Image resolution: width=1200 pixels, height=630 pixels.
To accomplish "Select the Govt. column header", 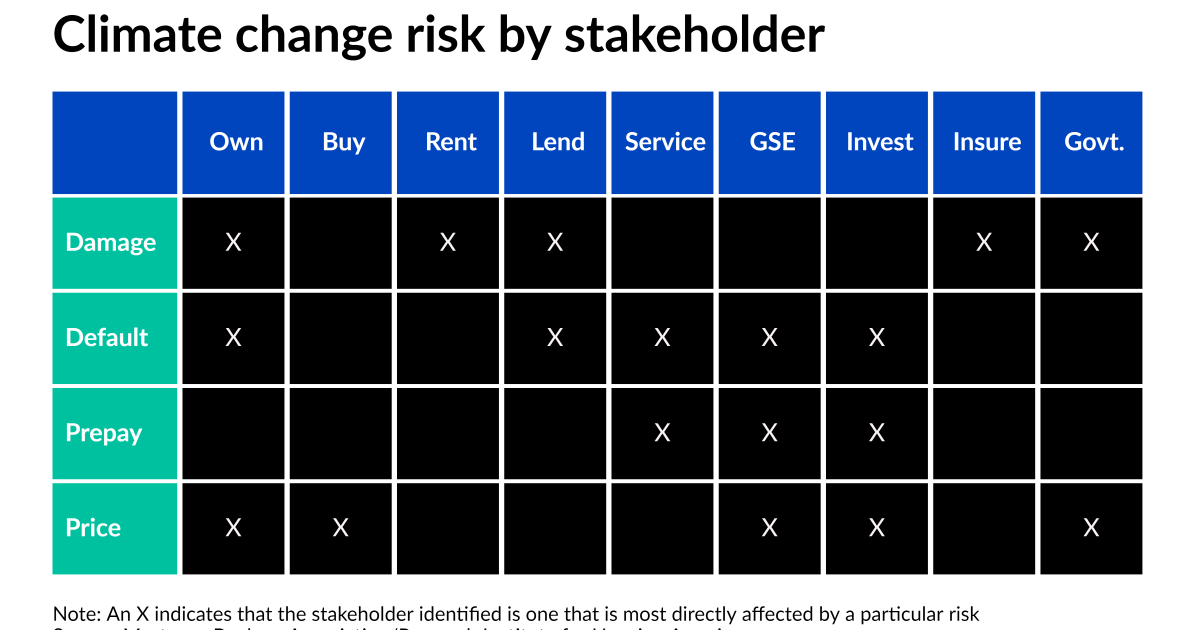I will coord(1093,142).
